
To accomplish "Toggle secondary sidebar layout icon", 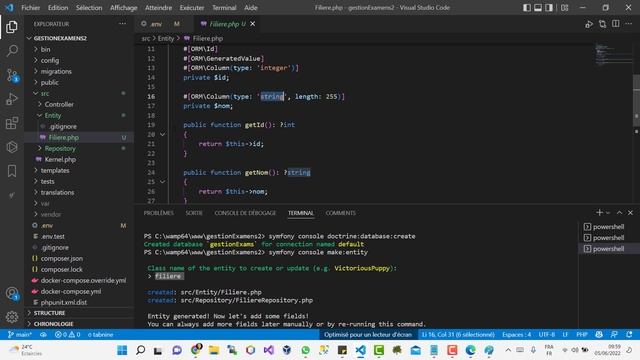I will [x=549, y=8].
